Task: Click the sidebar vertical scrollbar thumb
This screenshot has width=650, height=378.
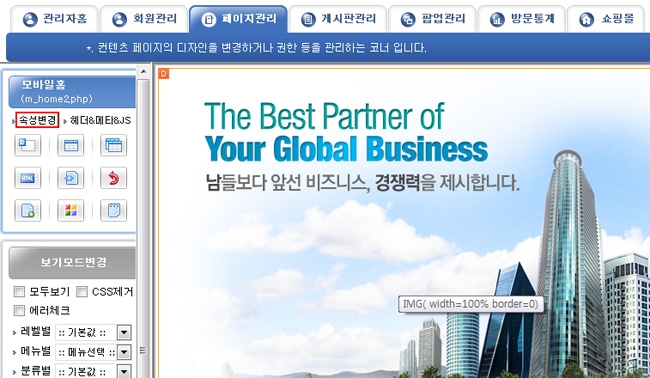Action: [143, 228]
